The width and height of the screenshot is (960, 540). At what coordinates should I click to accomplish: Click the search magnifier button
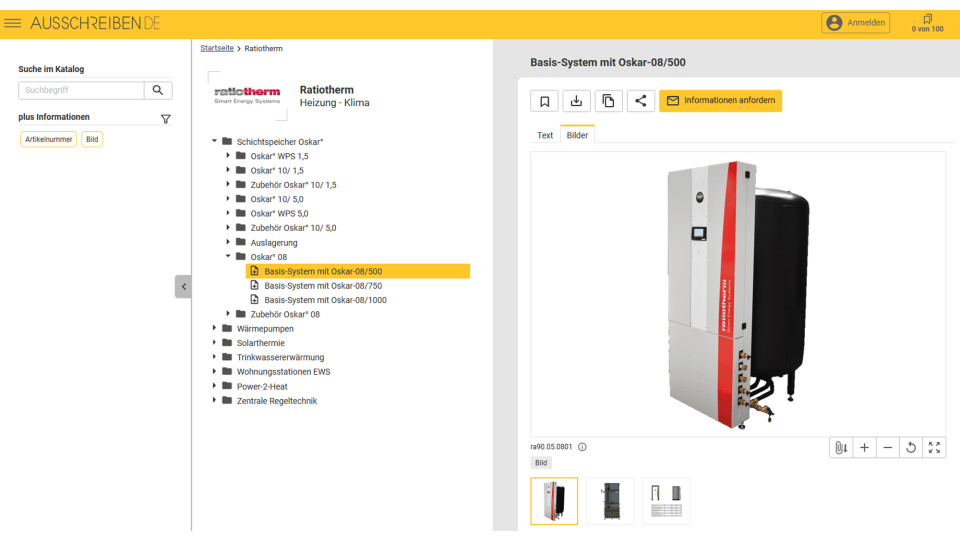pyautogui.click(x=158, y=90)
